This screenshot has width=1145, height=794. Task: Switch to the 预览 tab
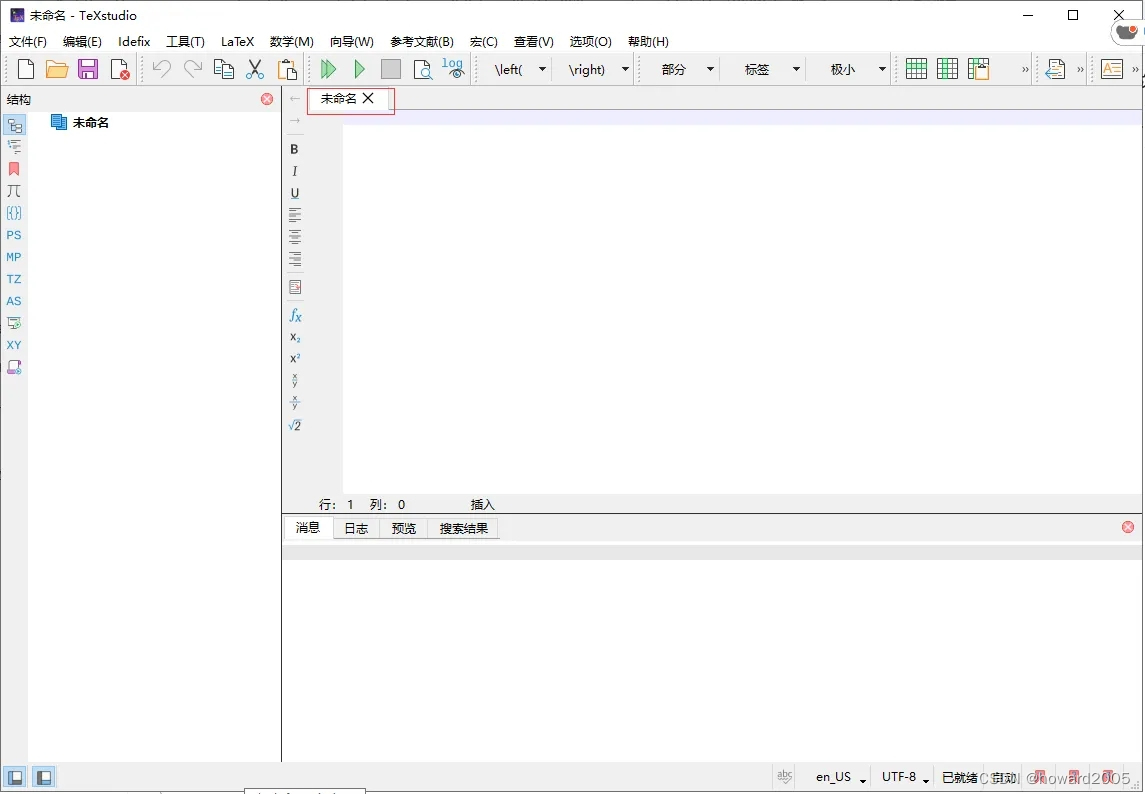(x=404, y=528)
